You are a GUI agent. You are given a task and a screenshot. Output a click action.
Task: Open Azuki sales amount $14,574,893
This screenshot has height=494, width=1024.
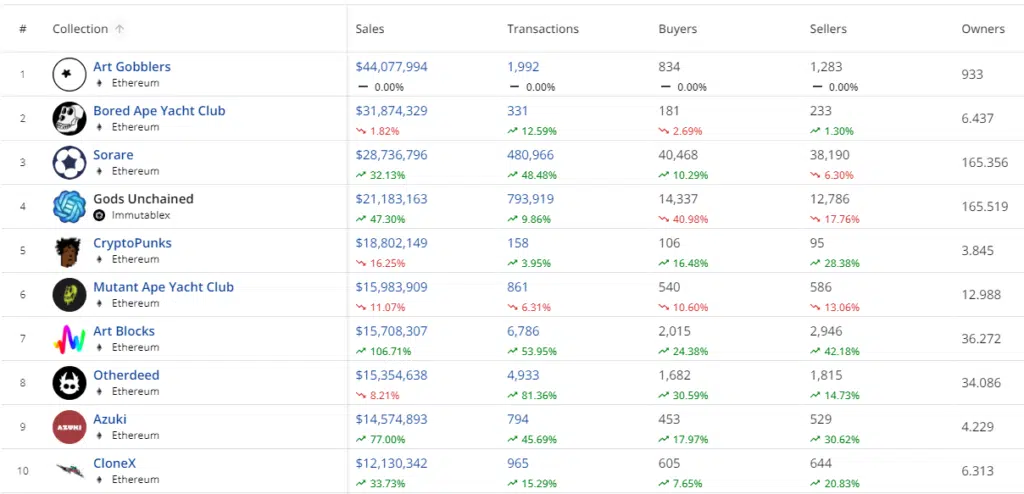(x=391, y=420)
